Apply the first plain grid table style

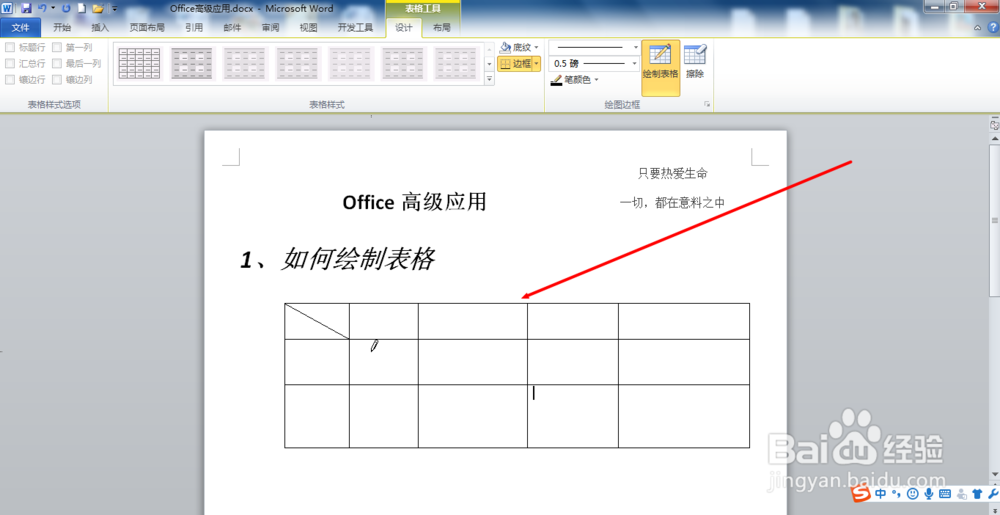coord(140,63)
